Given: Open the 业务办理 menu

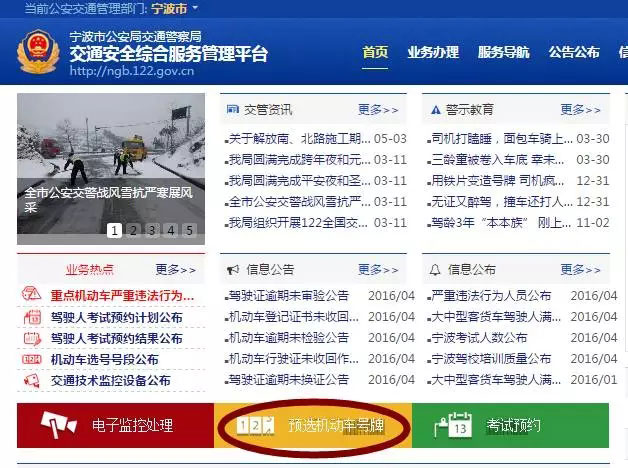Looking at the screenshot, I should [x=433, y=52].
